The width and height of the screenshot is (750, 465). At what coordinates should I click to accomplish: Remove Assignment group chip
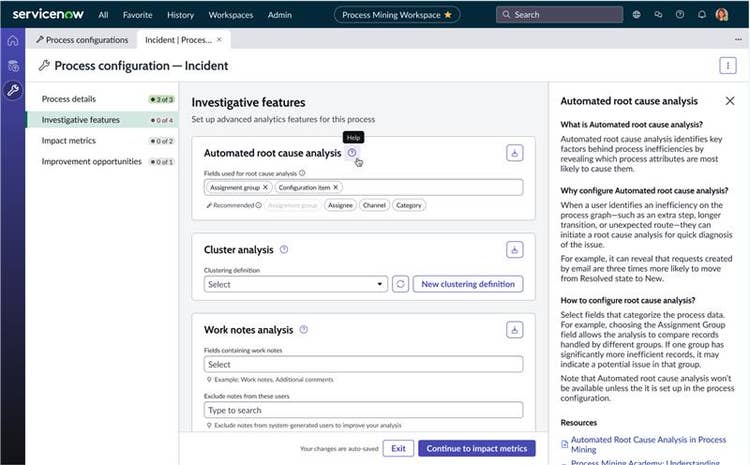[x=265, y=187]
